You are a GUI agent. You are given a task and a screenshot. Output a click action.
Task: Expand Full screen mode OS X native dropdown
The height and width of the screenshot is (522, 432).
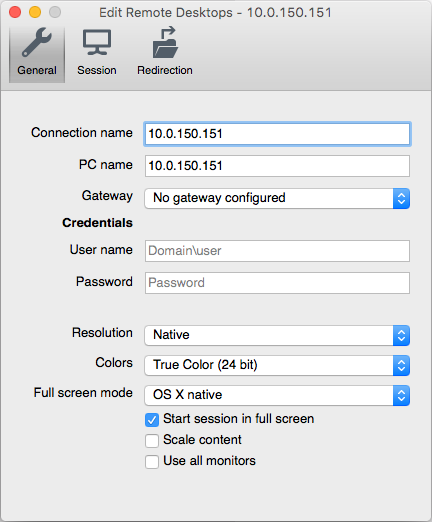point(277,395)
